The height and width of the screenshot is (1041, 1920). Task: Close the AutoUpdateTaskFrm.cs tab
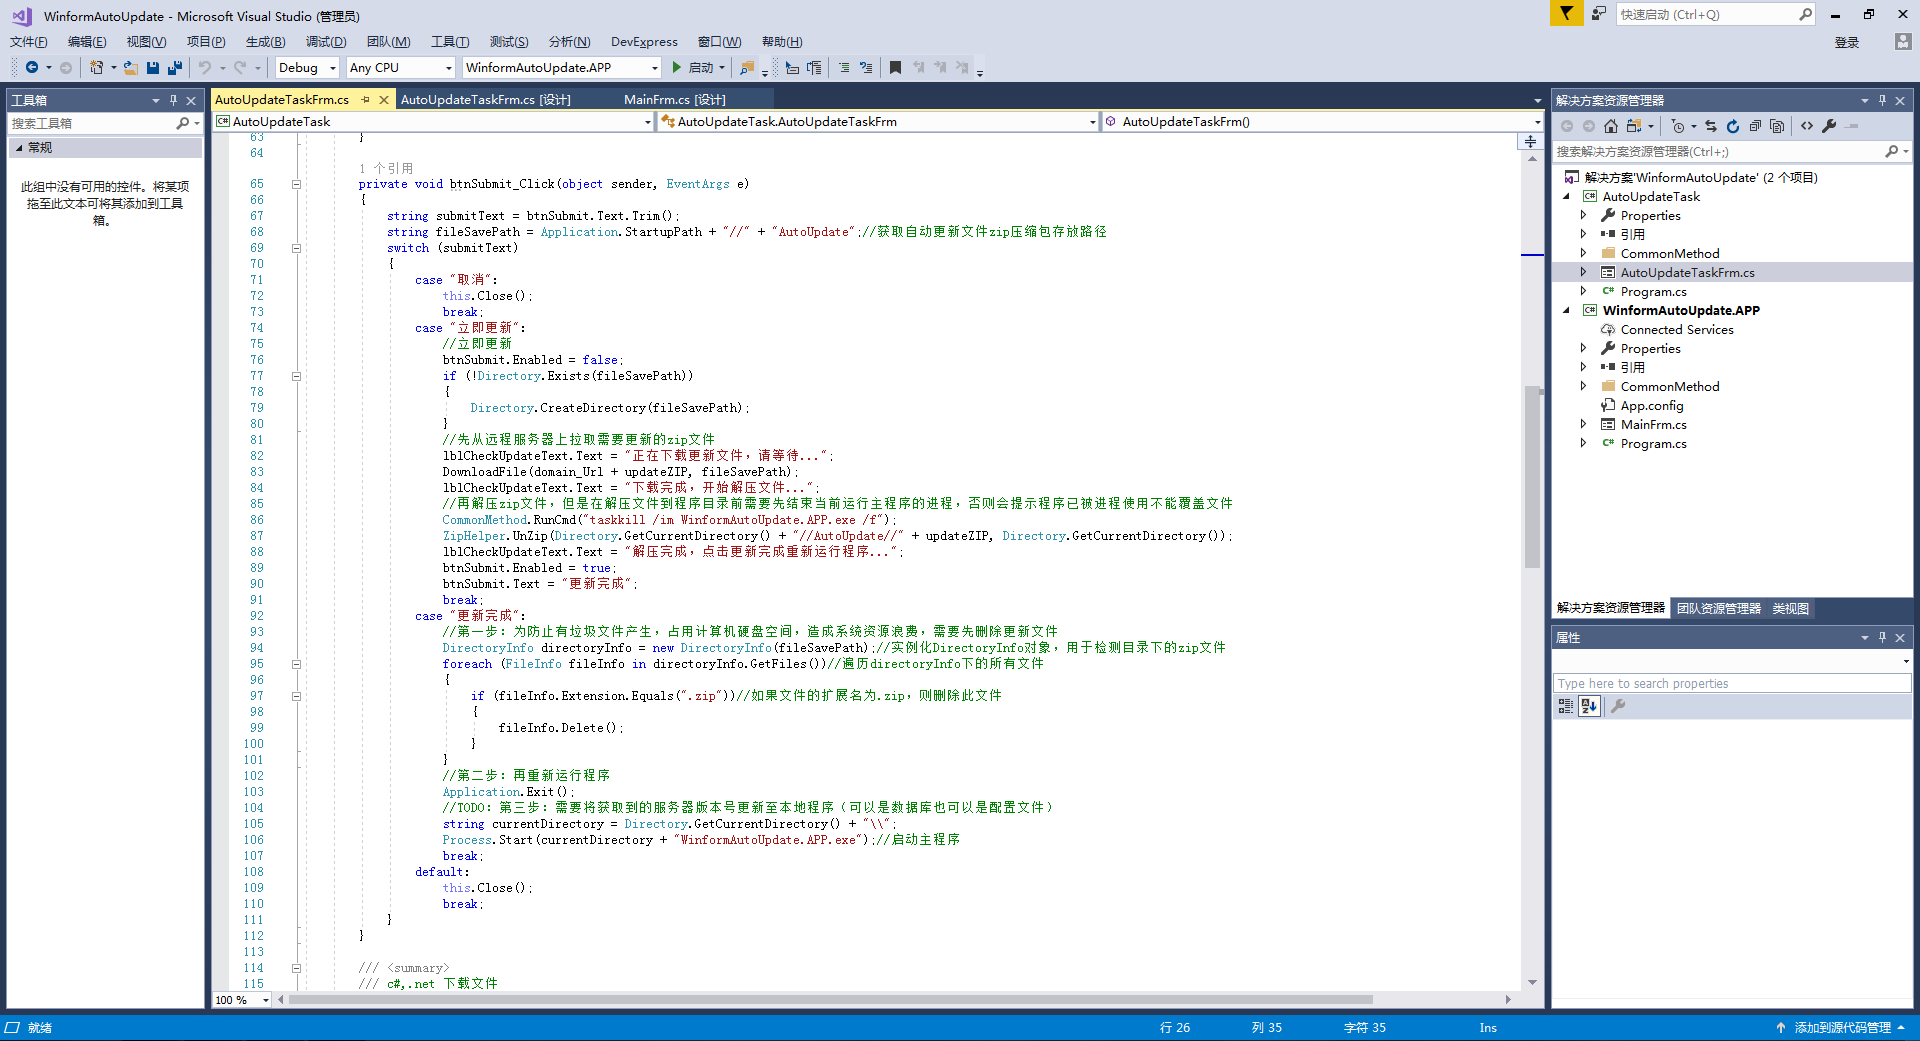coord(384,99)
